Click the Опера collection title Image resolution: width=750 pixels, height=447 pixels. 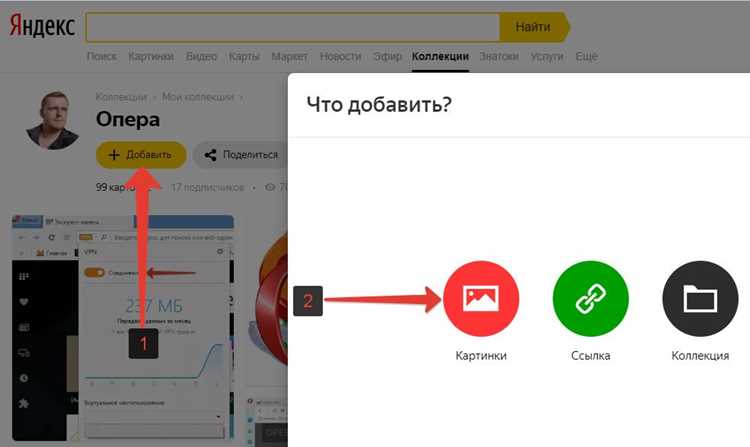click(128, 120)
